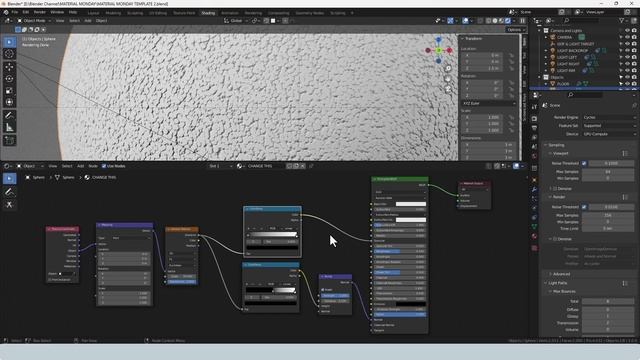Collapse the Light Paths panel

pos(558,283)
